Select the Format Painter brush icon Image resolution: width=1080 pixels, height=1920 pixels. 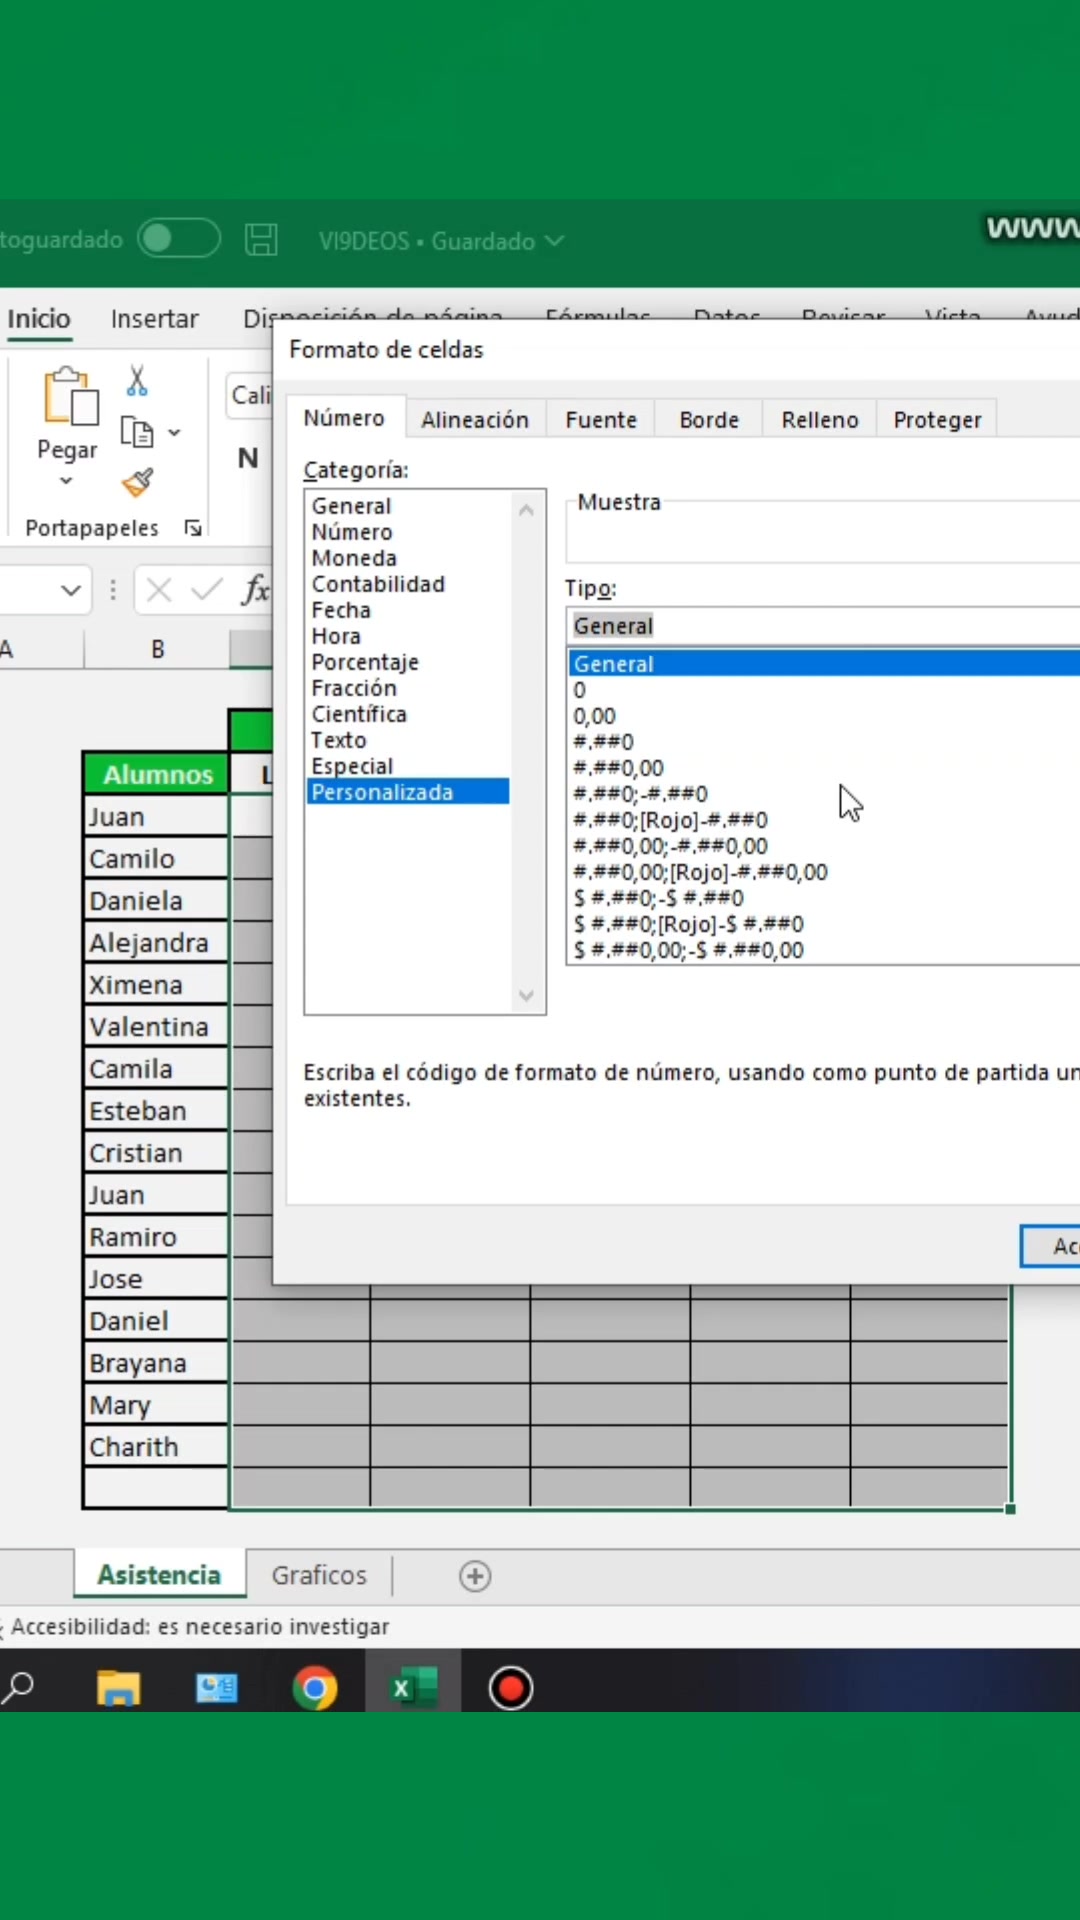coord(137,483)
